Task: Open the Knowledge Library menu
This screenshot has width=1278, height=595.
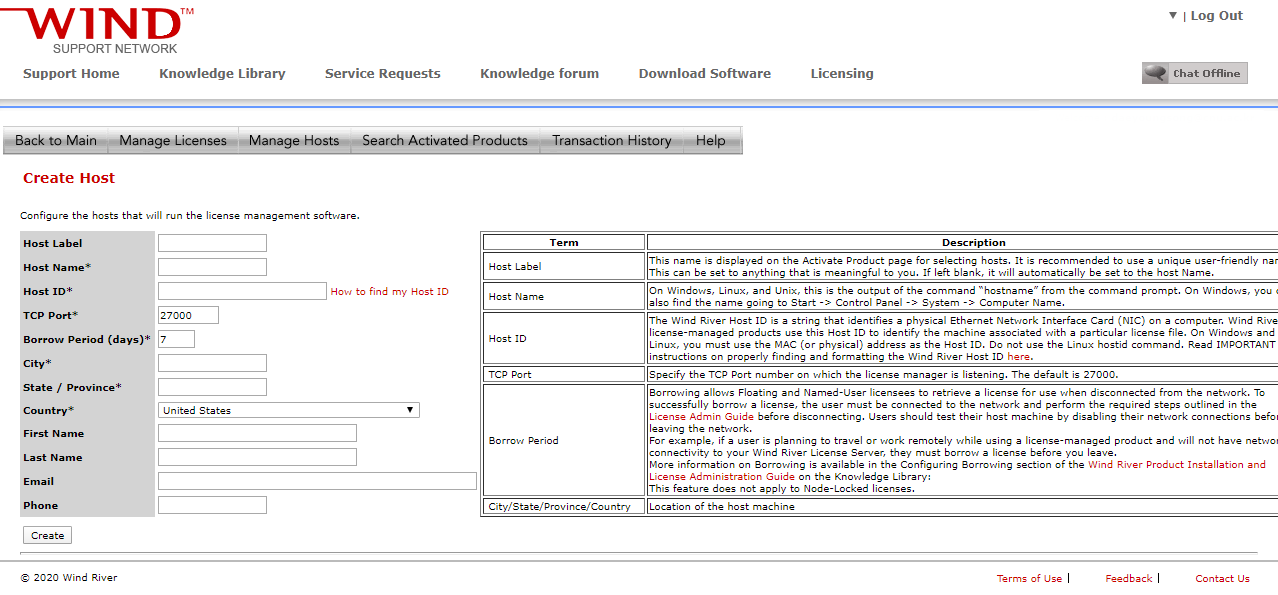Action: pyautogui.click(x=222, y=73)
